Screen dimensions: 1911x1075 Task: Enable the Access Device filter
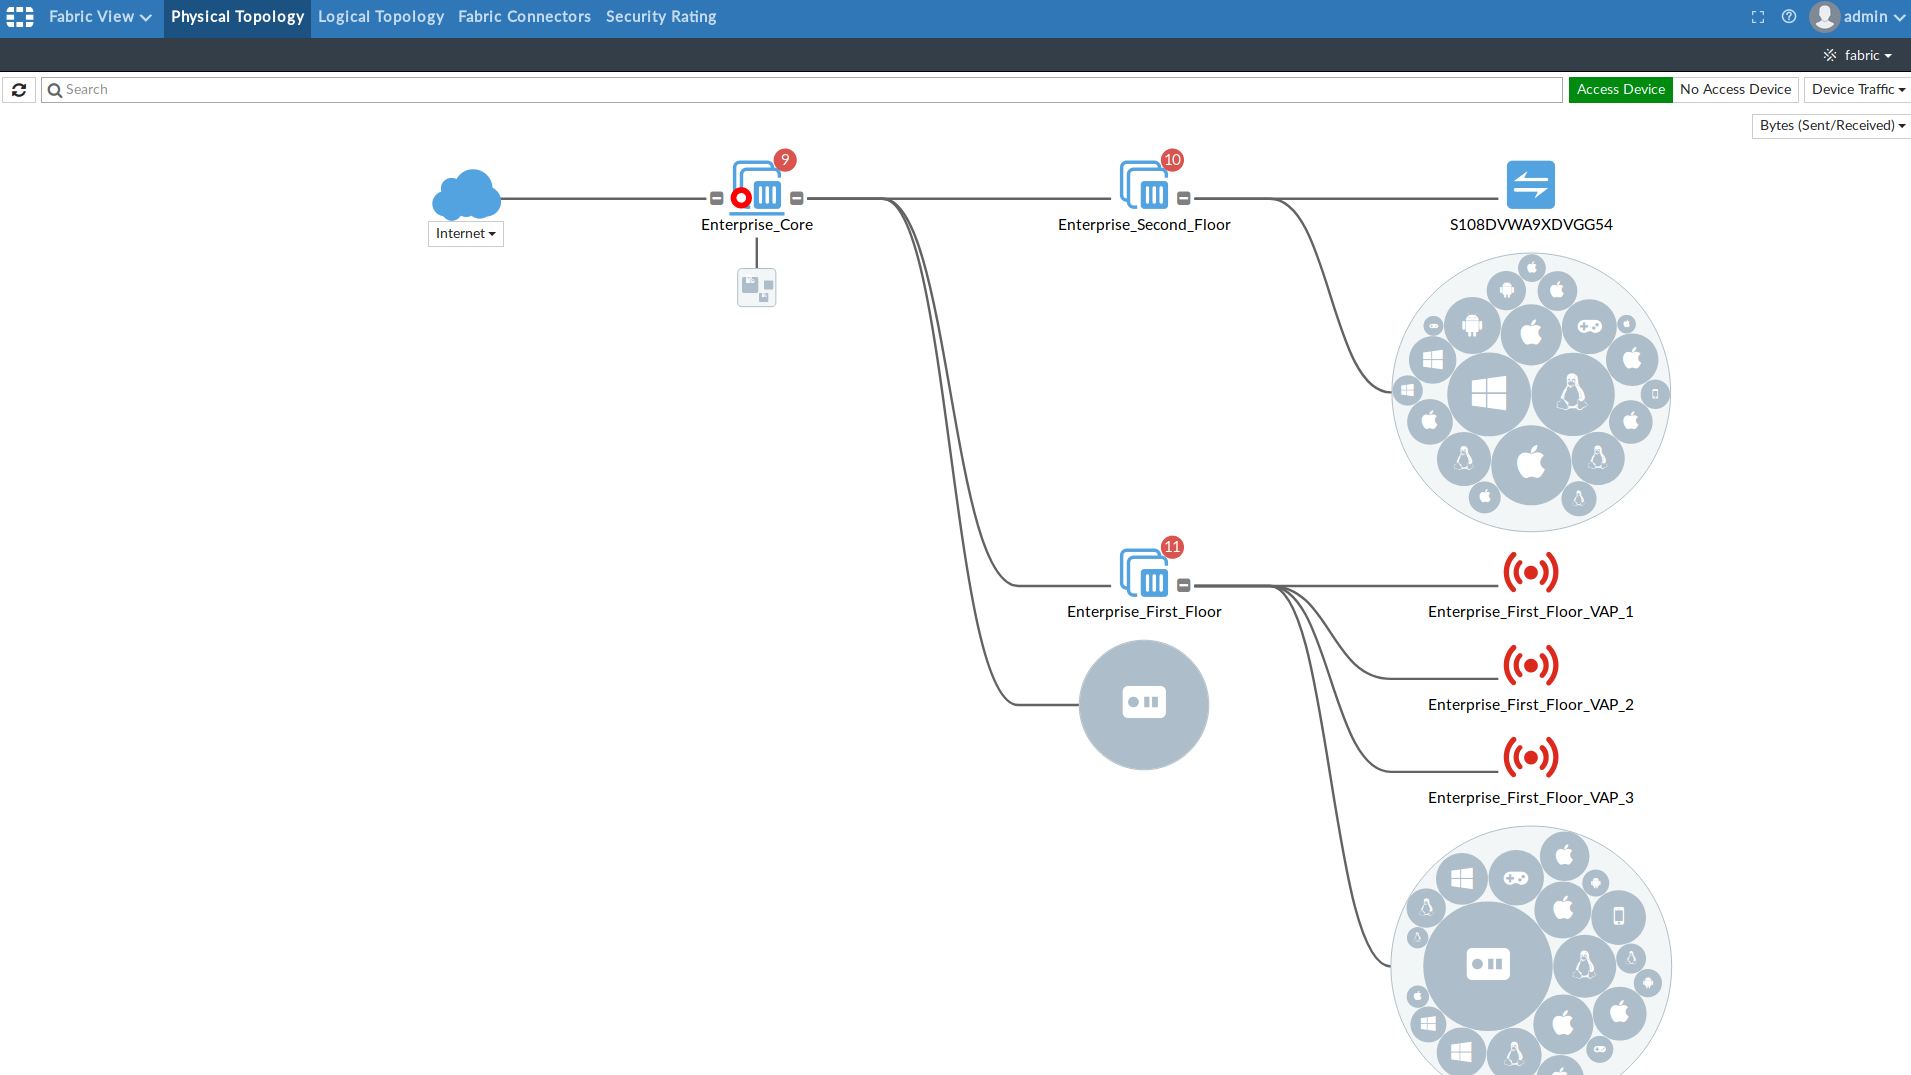(x=1620, y=89)
